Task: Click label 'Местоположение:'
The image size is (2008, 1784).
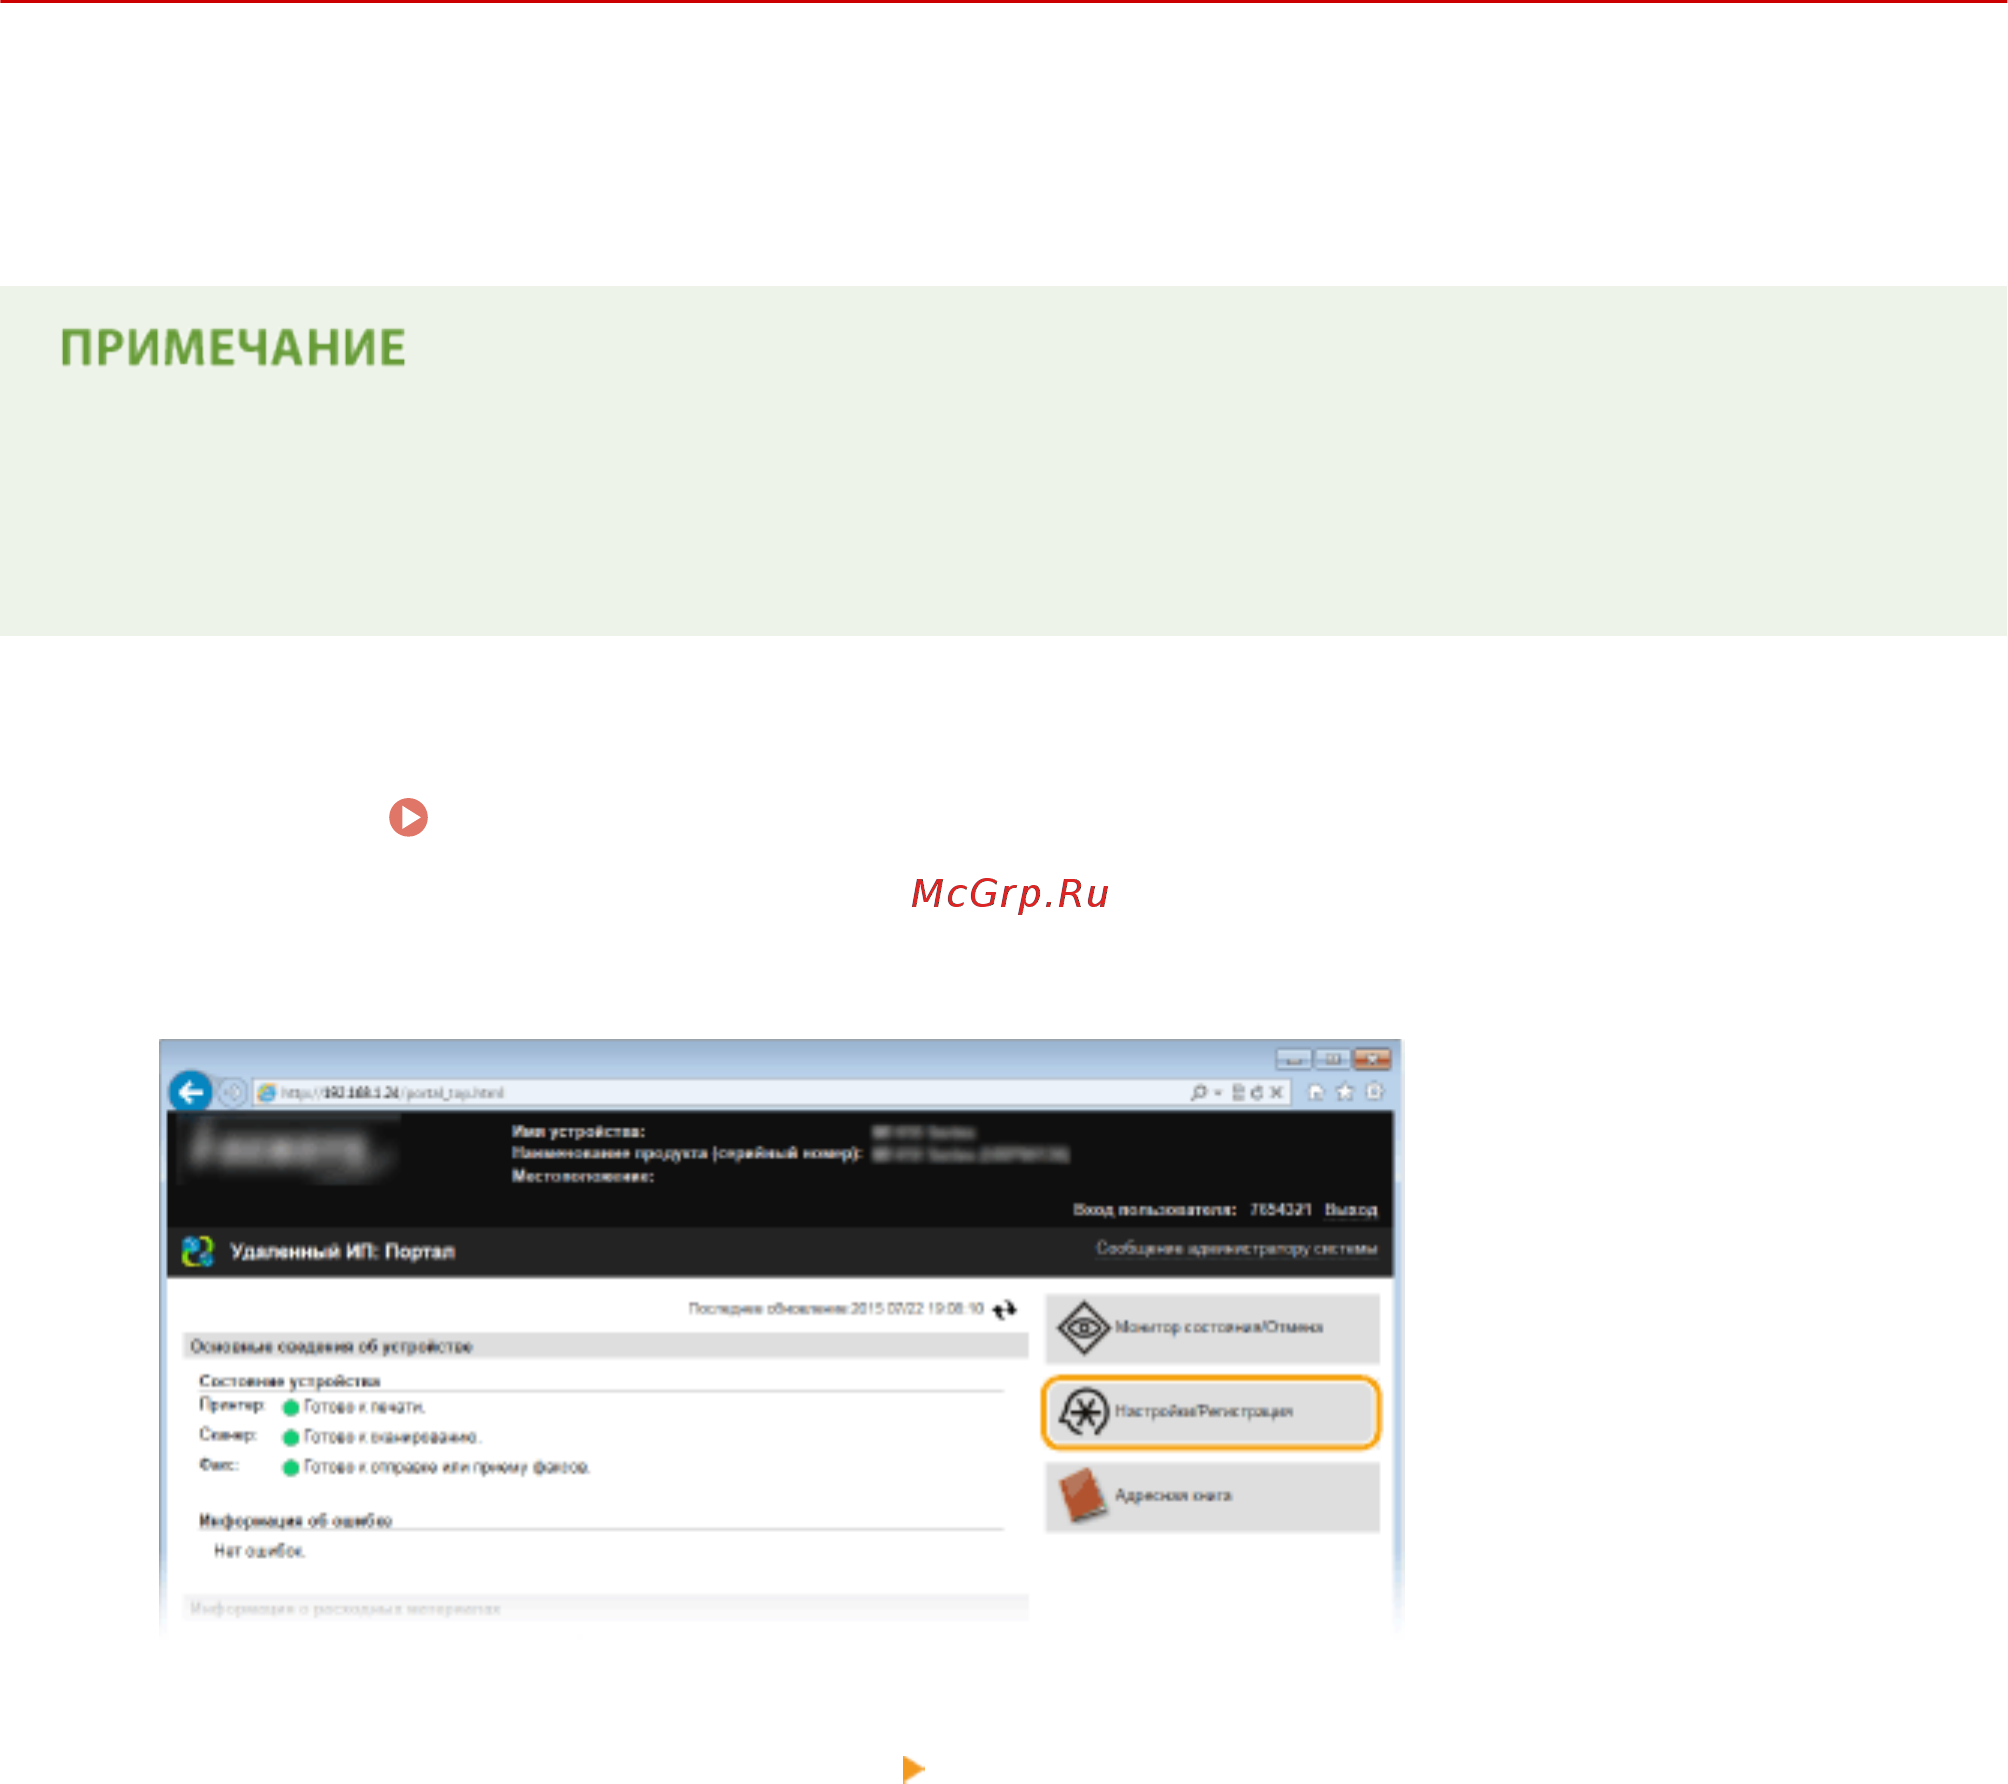Action: 583,1176
